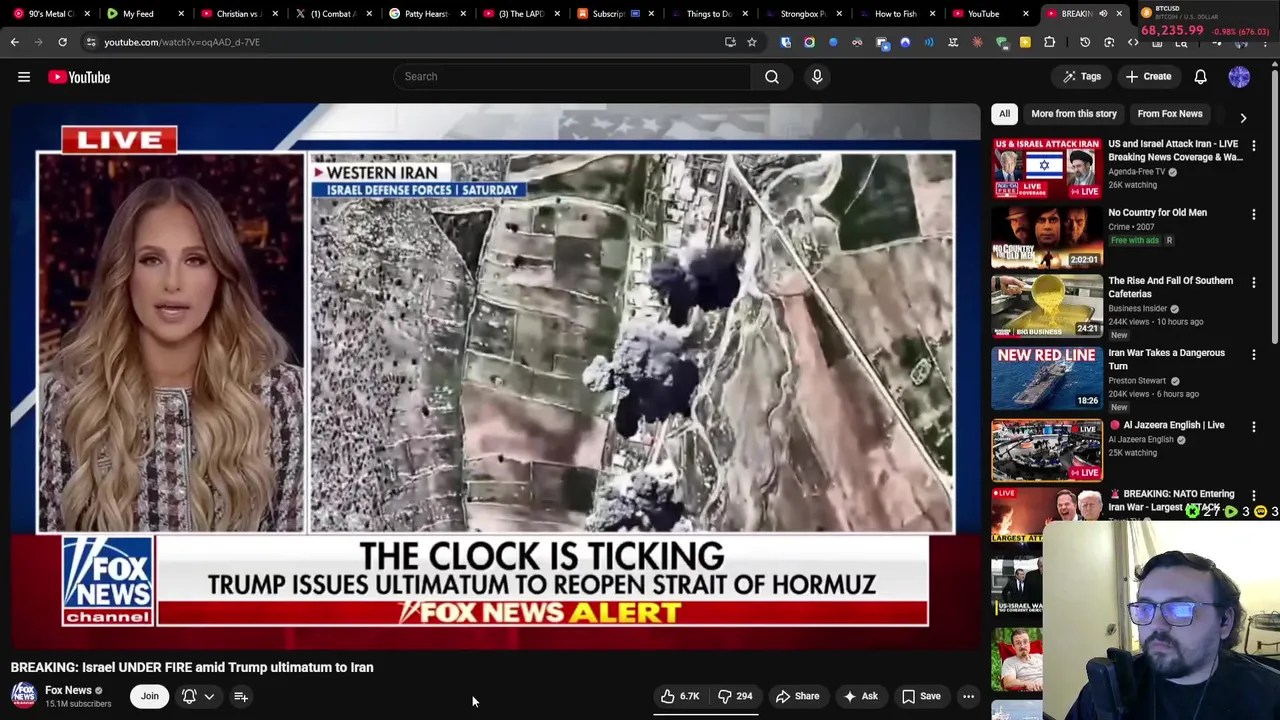This screenshot has height=720, width=1280.
Task: Open the YouTube guide hamburger menu
Action: (x=24, y=77)
